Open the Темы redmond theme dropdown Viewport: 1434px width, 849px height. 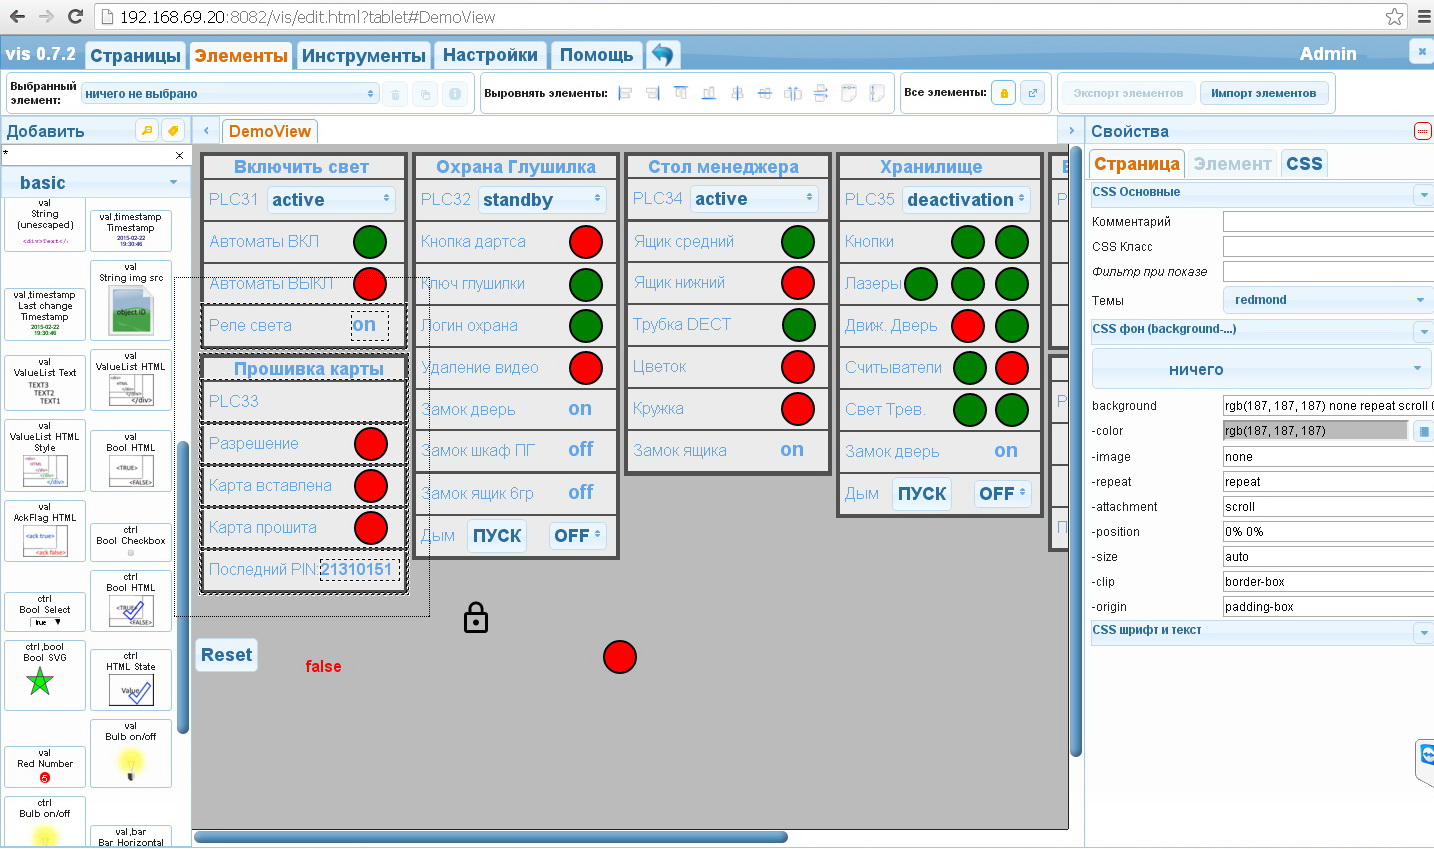[1328, 299]
